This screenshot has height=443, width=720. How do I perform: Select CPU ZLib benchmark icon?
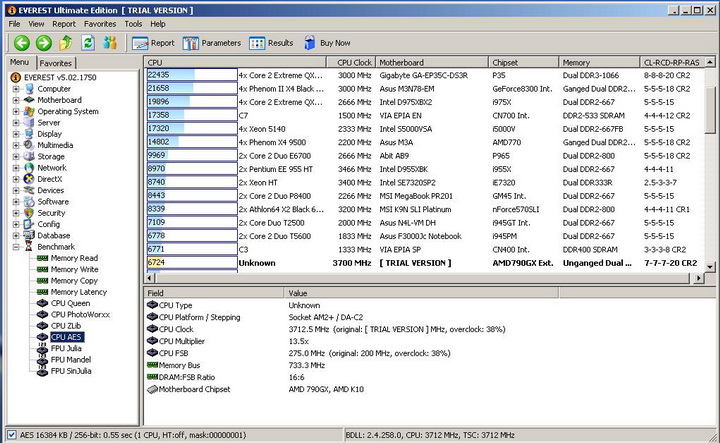pyautogui.click(x=43, y=325)
